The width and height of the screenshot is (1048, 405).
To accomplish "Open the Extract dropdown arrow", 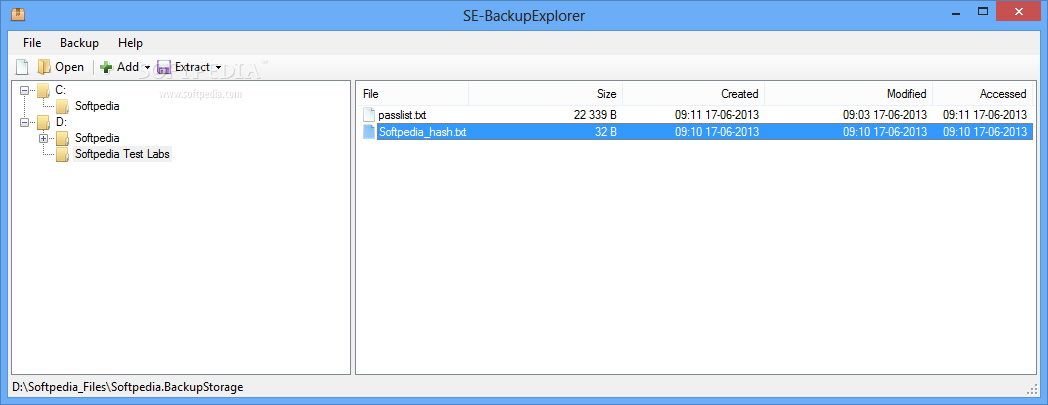I will (218, 68).
